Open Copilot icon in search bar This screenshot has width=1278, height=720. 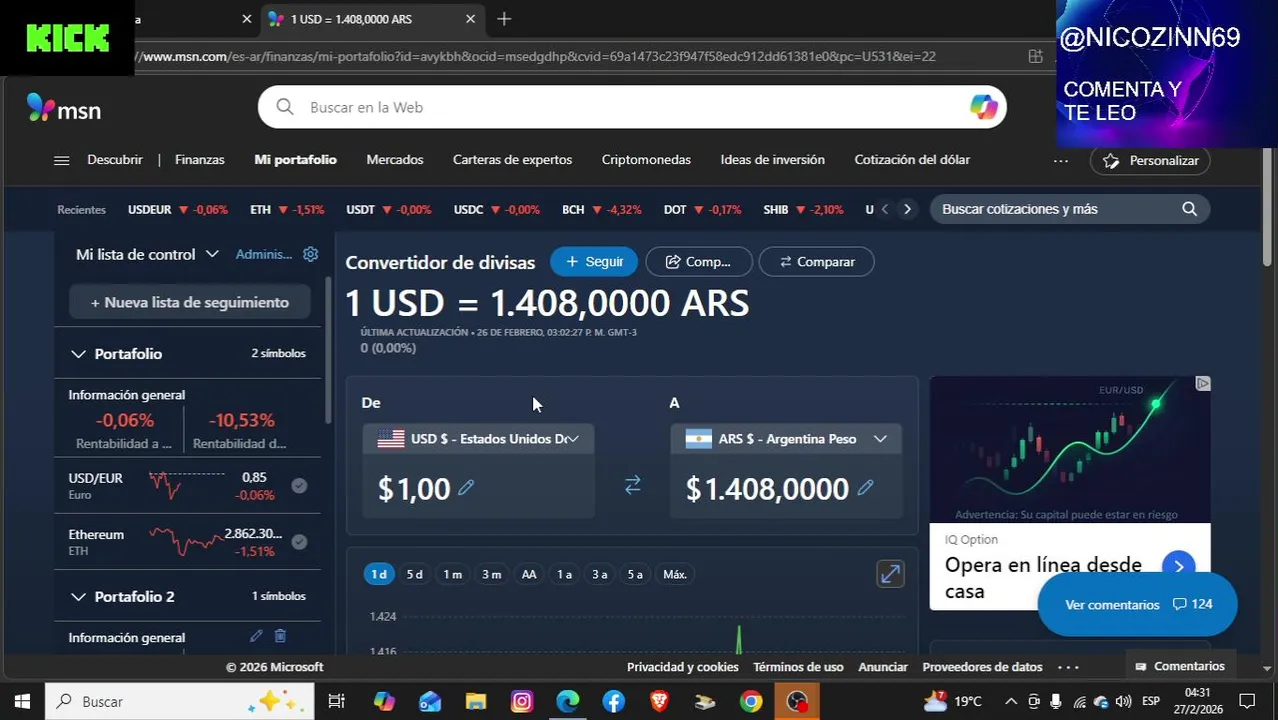983,107
